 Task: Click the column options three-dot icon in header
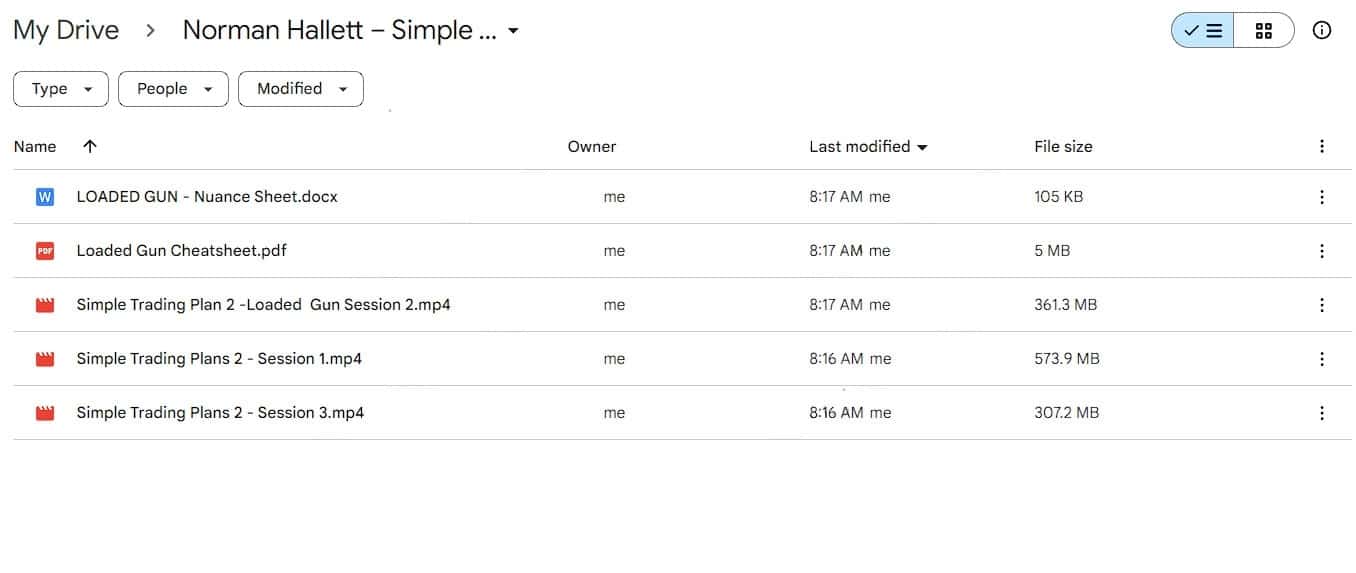[1322, 146]
